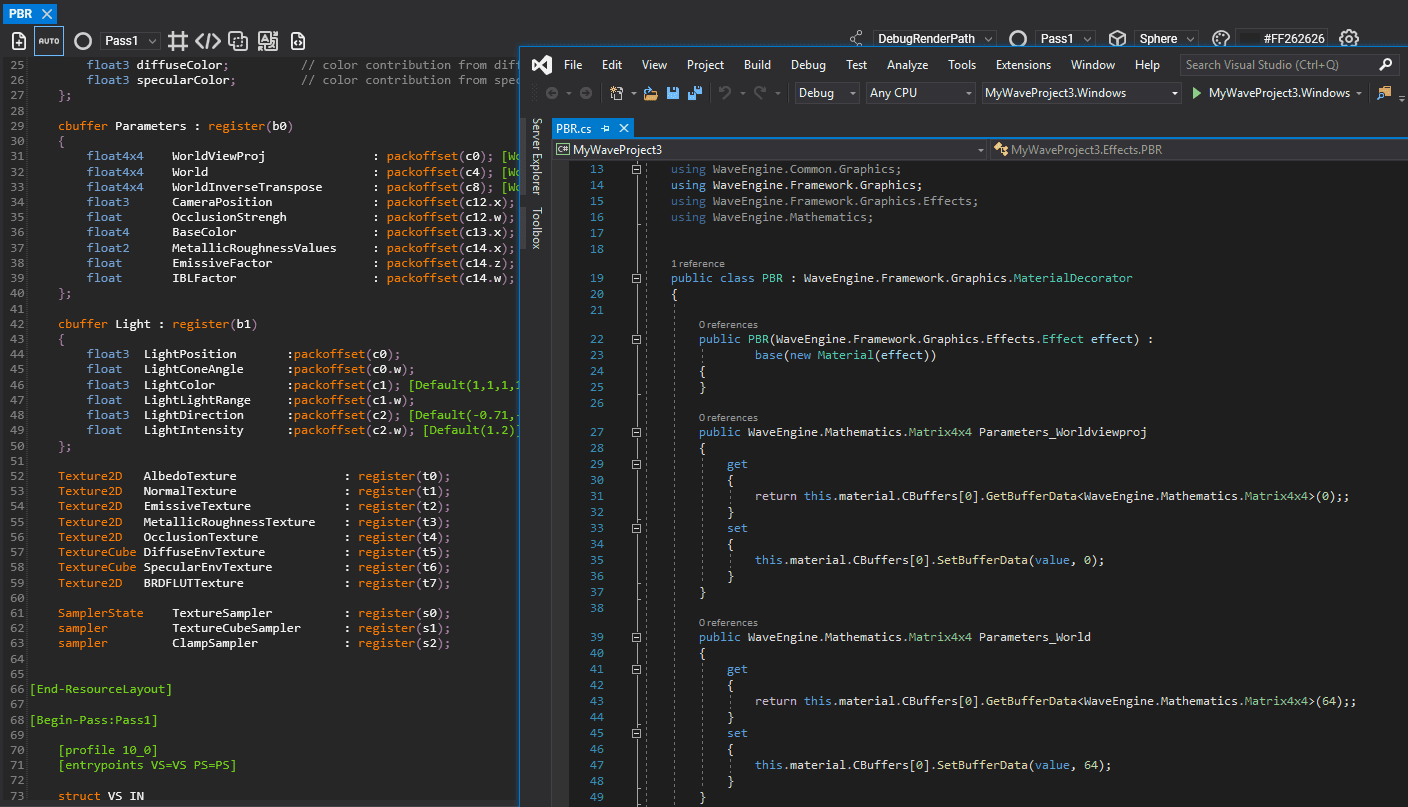Screen dimensions: 1408x807
Task: Click the translate A icon in shader toolbar
Action: (268, 41)
